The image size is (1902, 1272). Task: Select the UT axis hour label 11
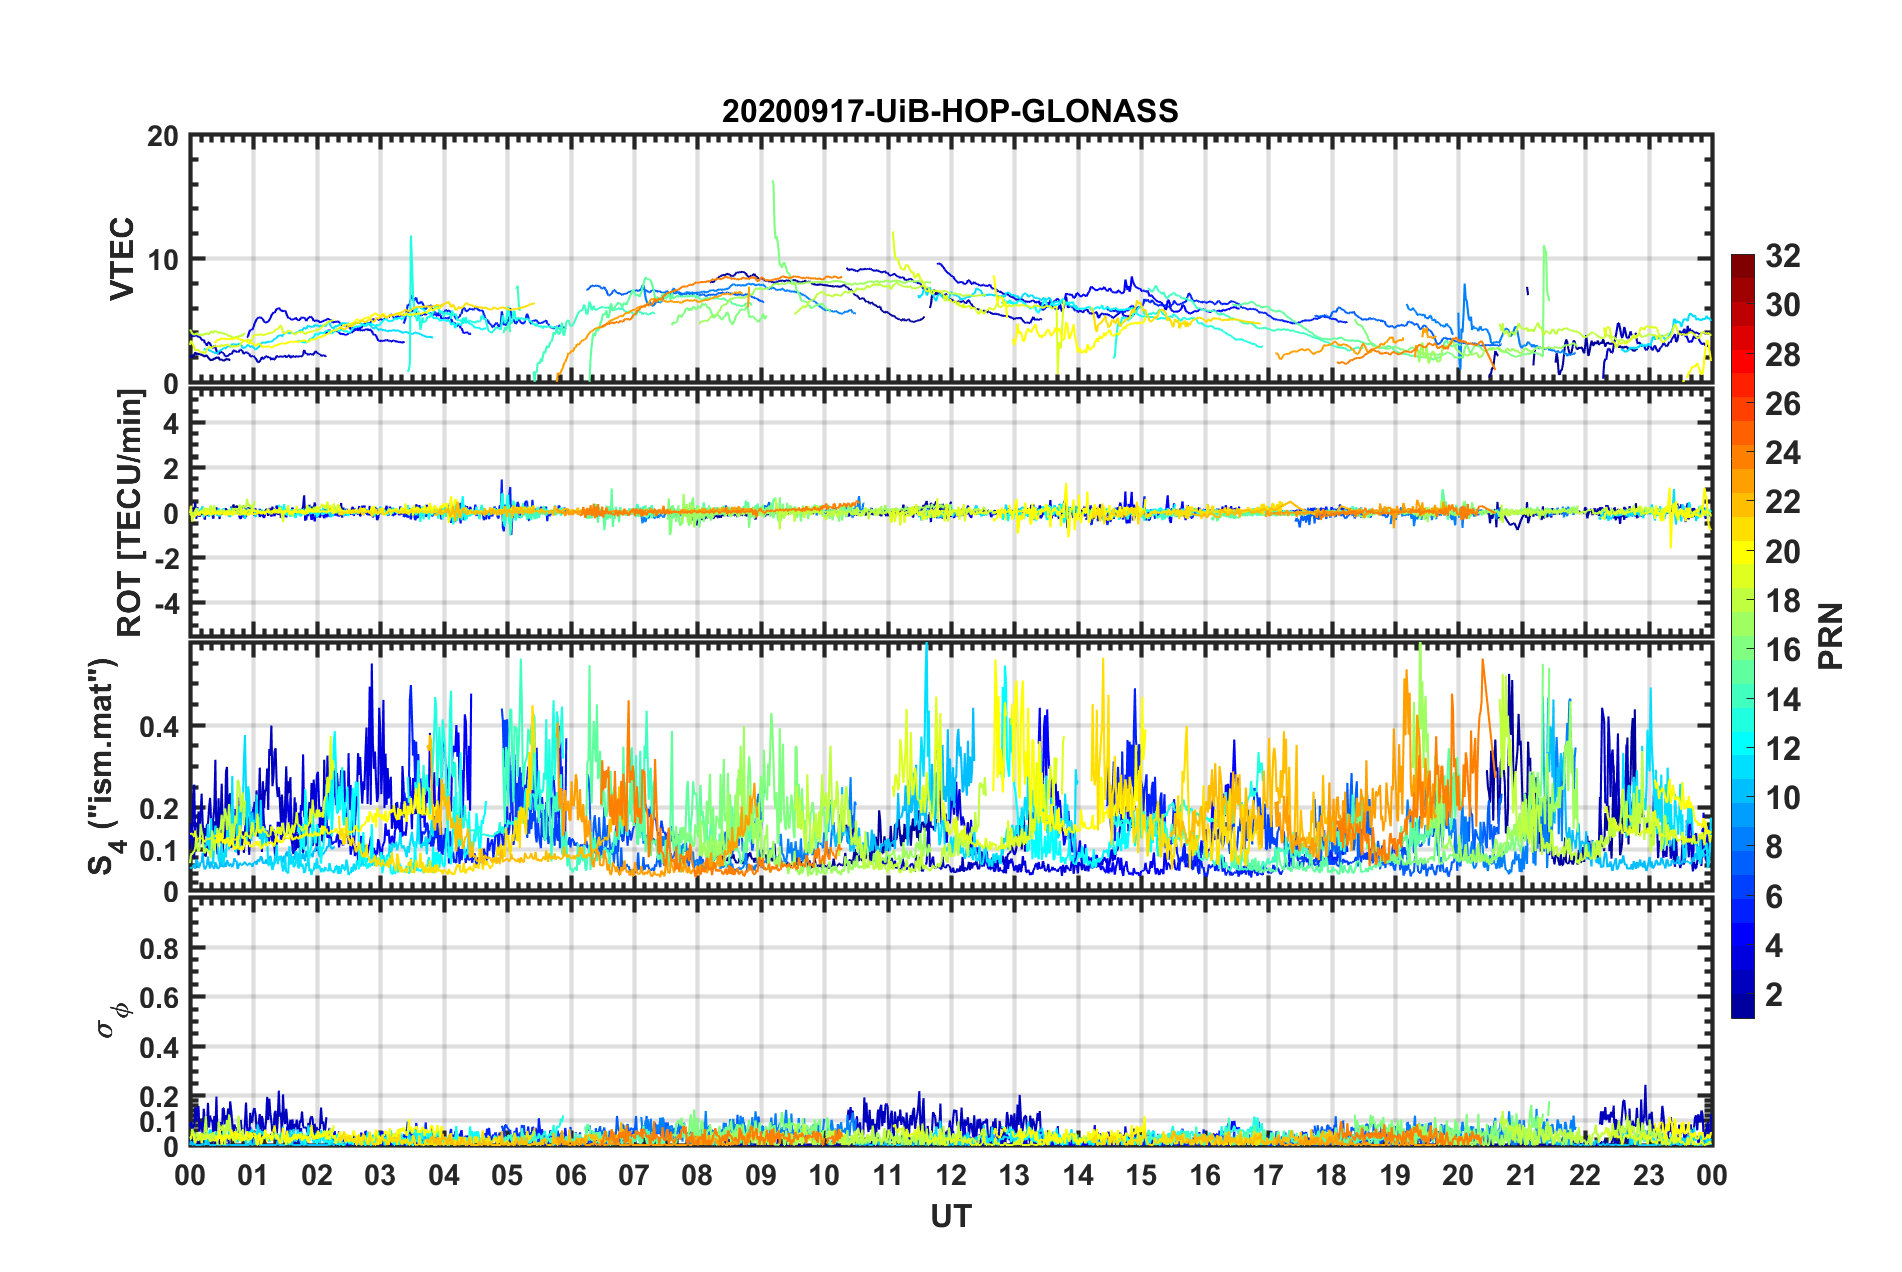888,1175
